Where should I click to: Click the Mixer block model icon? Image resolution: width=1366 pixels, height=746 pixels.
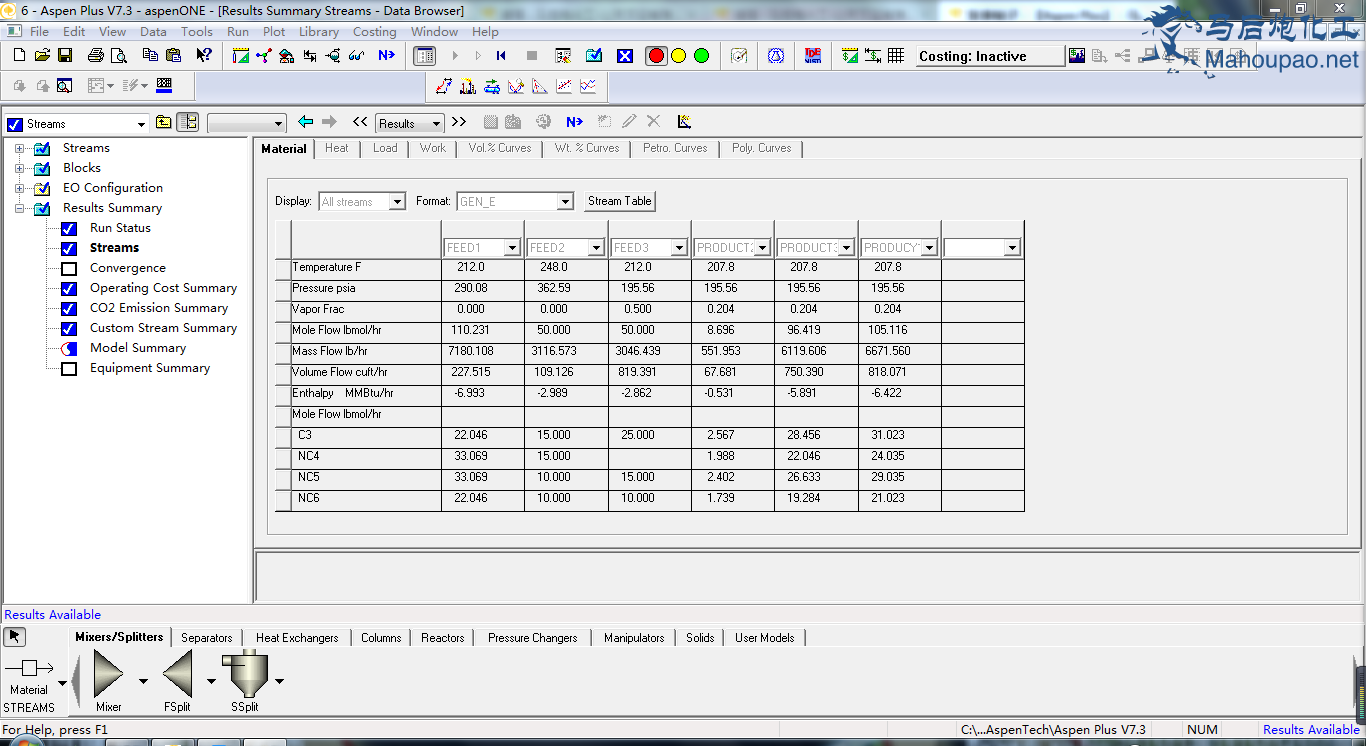tap(108, 673)
